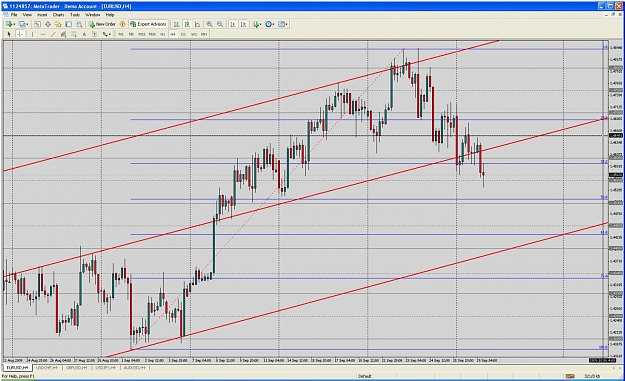This screenshot has width=625, height=381.
Task: Open the View menu
Action: 27,15
